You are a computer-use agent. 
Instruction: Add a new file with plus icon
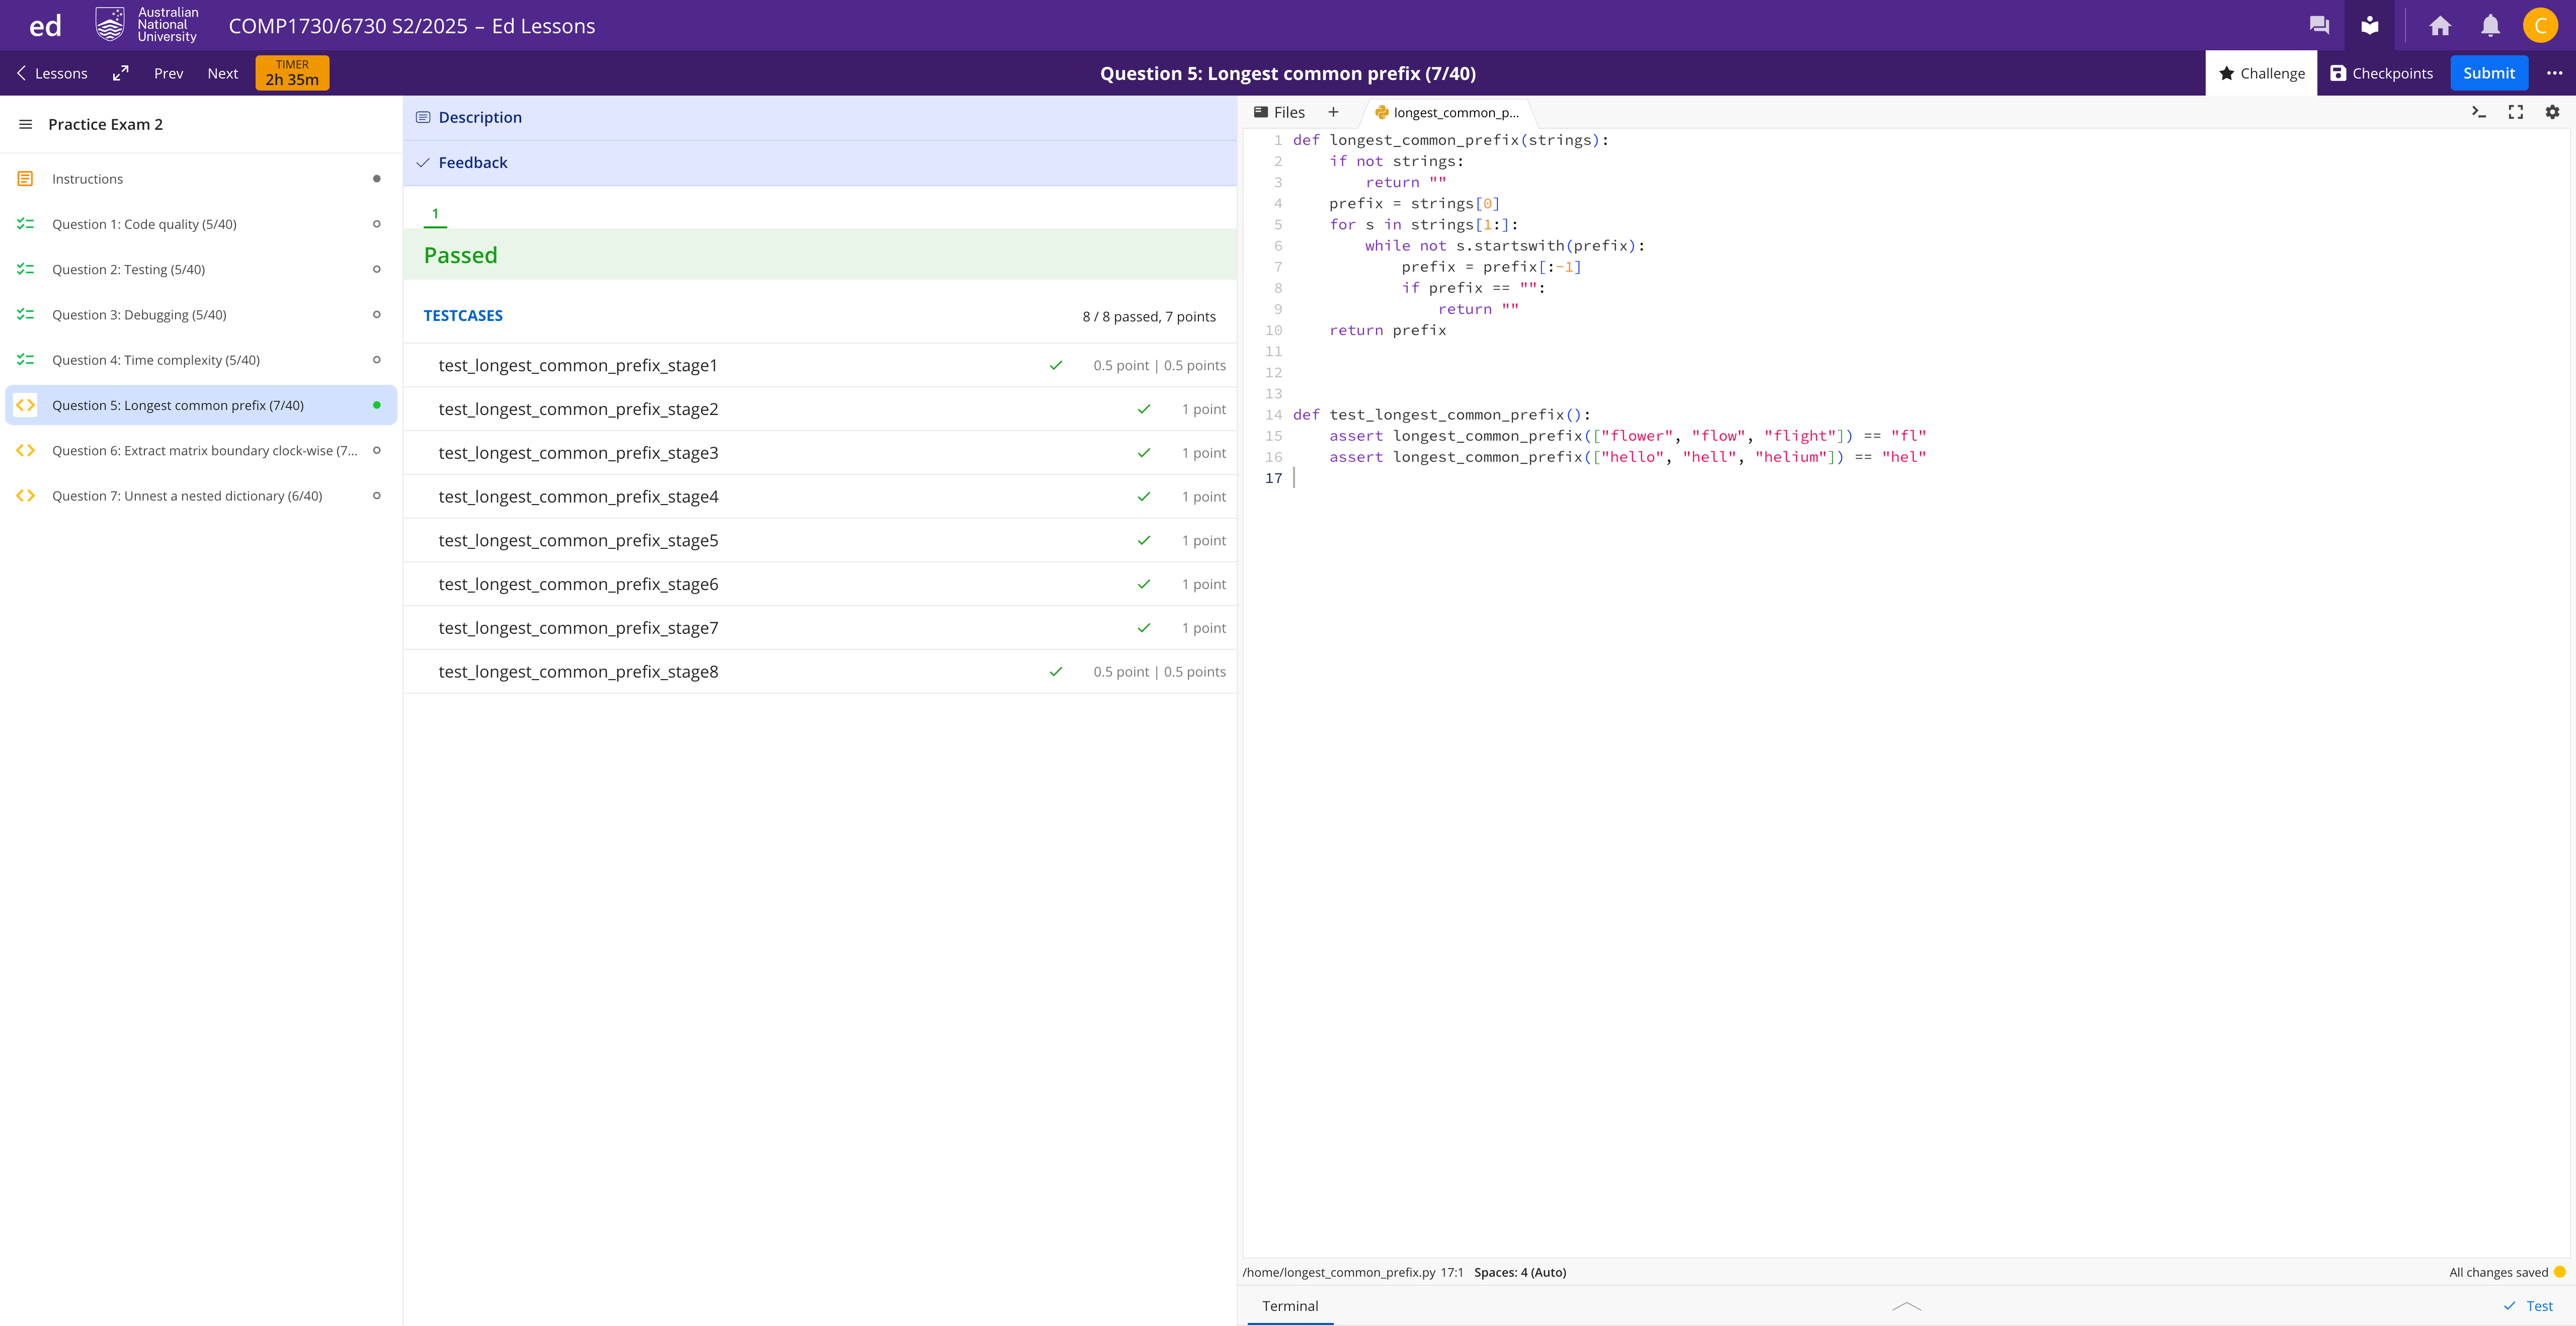coord(1333,112)
